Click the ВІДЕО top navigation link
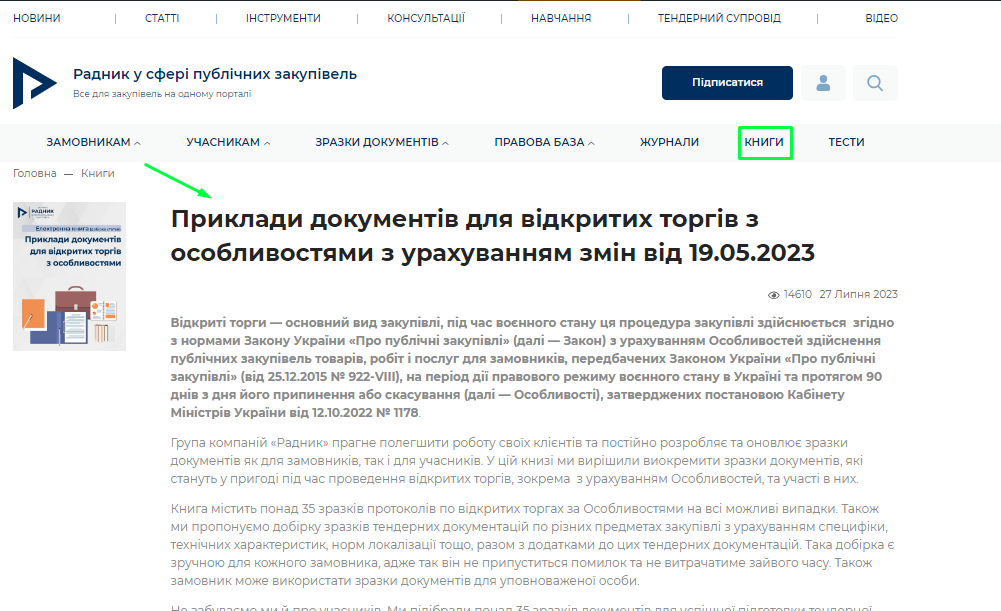The image size is (1001, 611). (x=881, y=18)
